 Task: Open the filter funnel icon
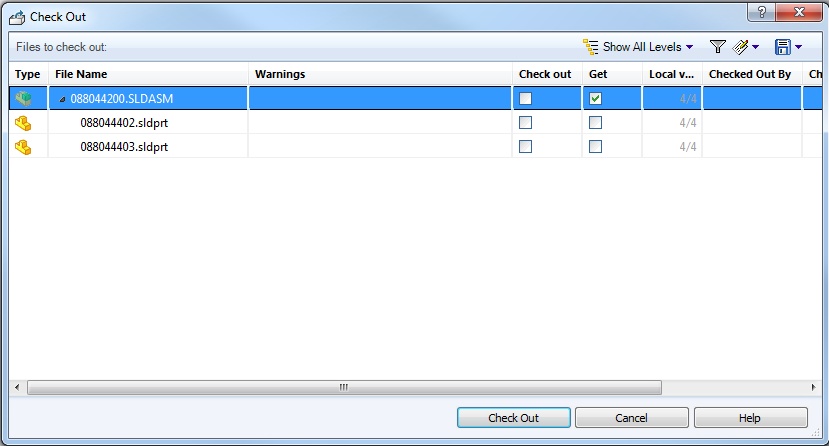coord(717,47)
